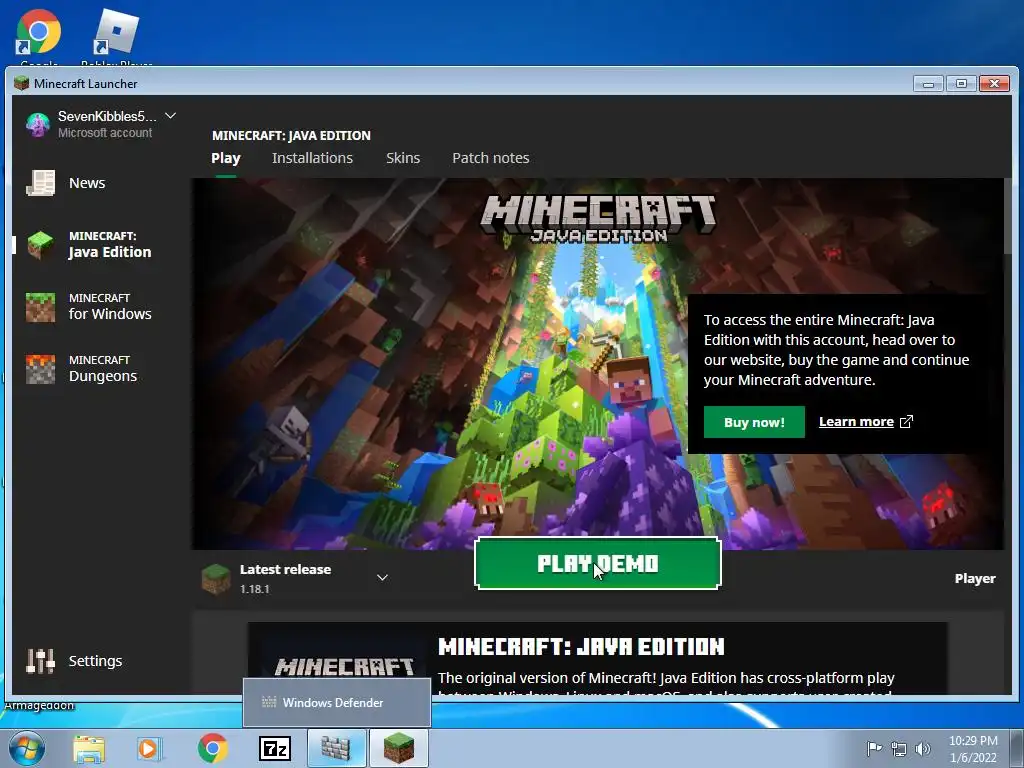Click the Player username label
Viewport: 1024px width, 768px height.
click(x=975, y=579)
